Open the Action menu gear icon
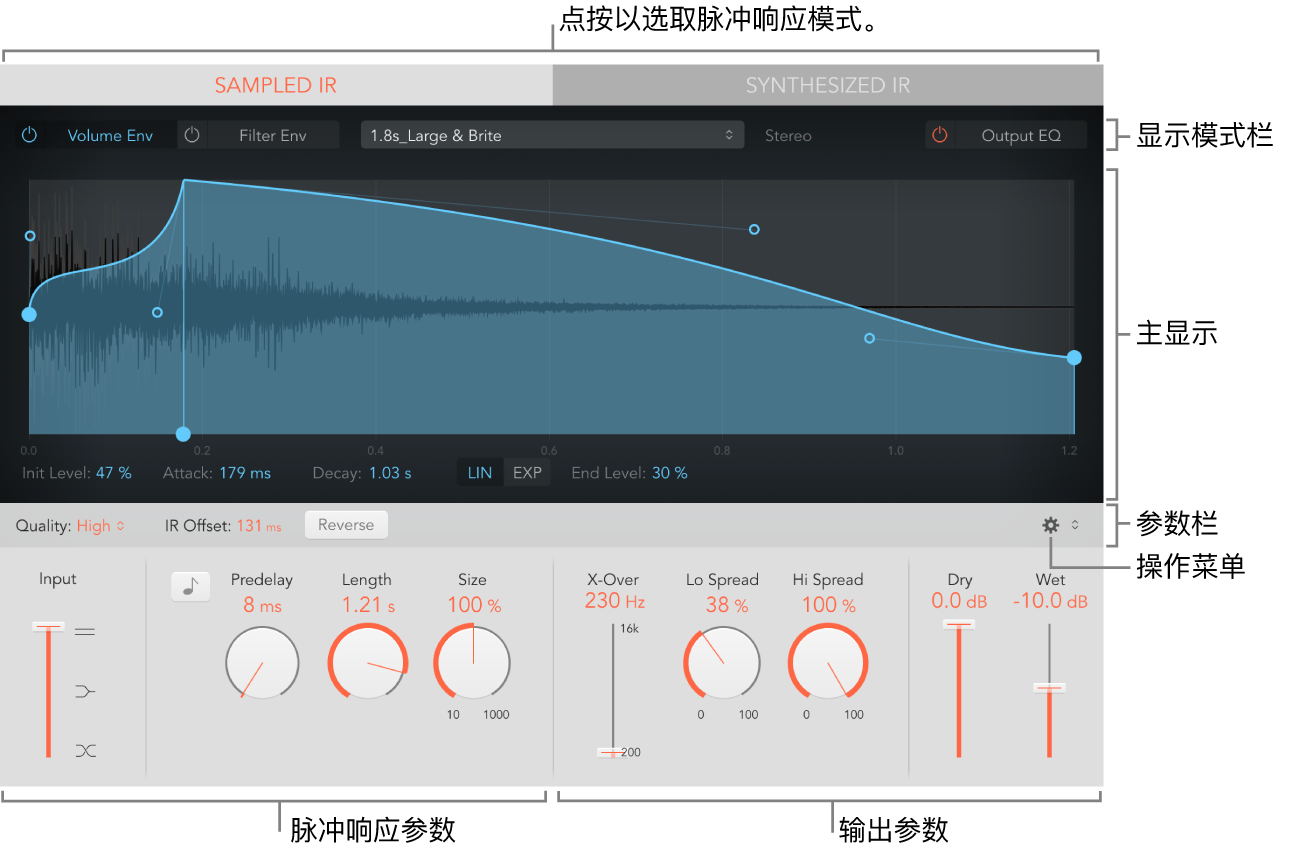Screen dimensions: 1290x851 tap(1048, 524)
